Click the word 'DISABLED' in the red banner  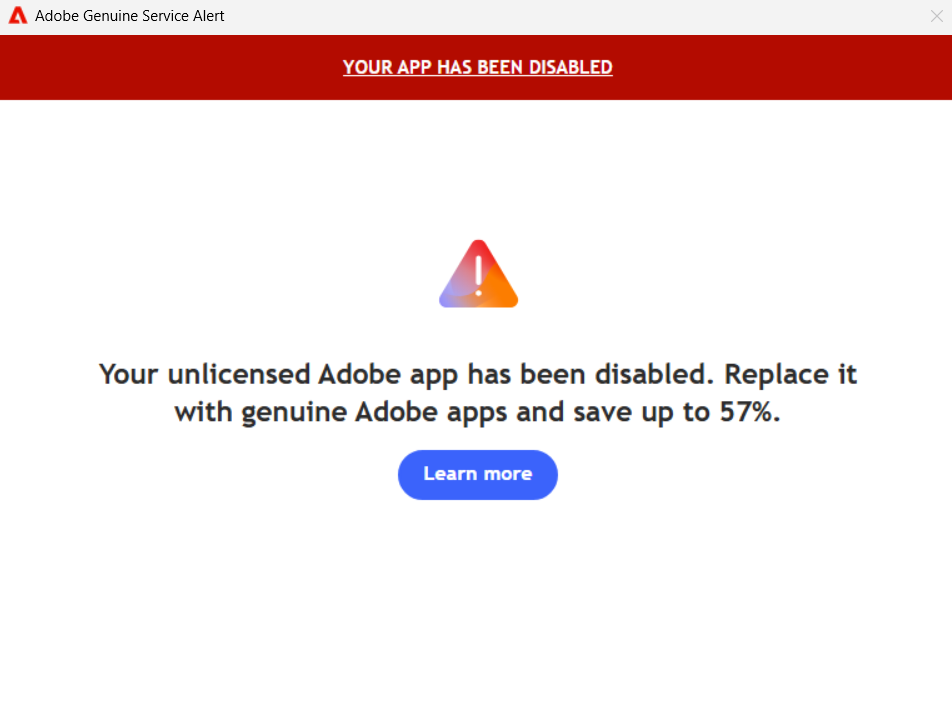point(570,67)
